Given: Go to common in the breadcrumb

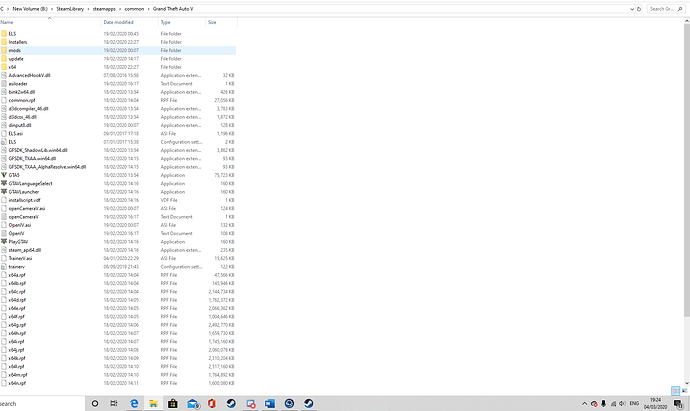Looking at the screenshot, I should (x=134, y=9).
